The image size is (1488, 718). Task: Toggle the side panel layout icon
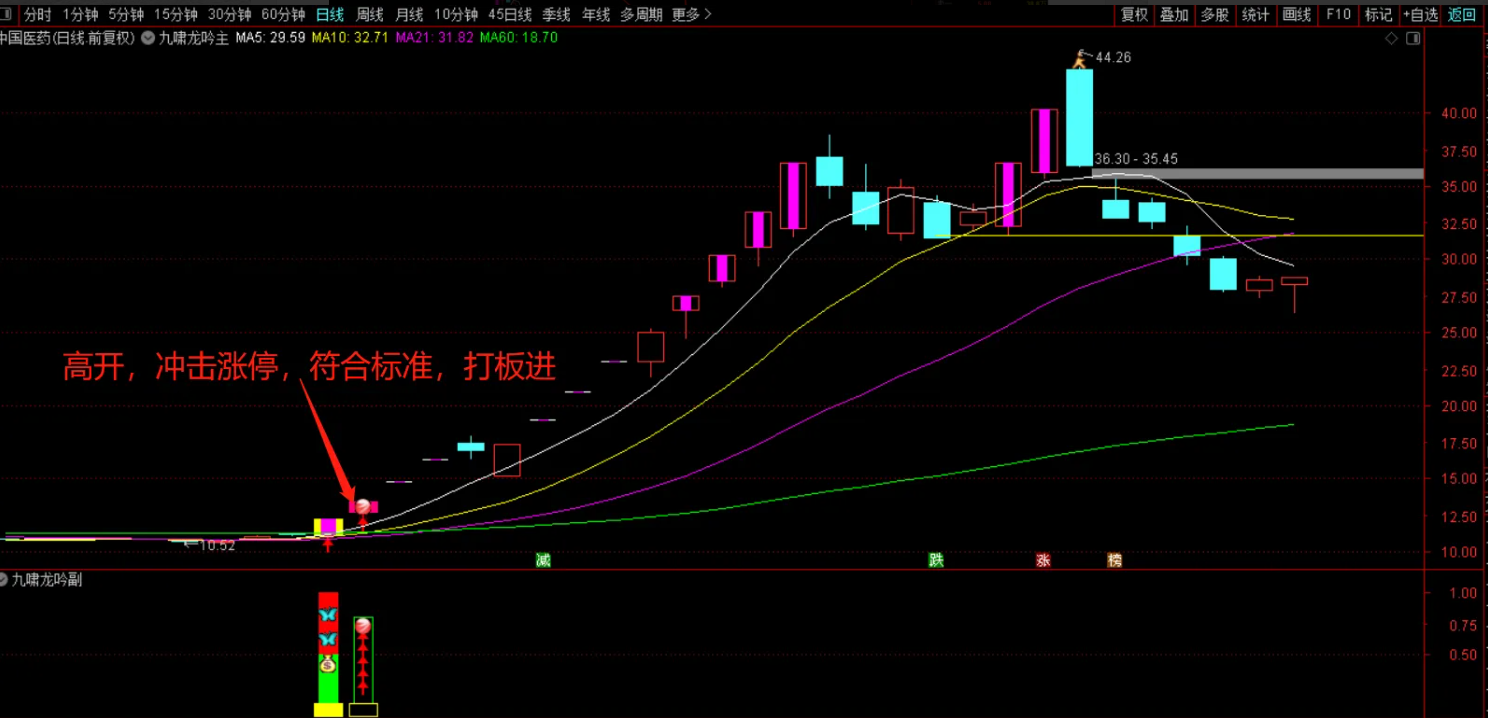coord(1413,38)
